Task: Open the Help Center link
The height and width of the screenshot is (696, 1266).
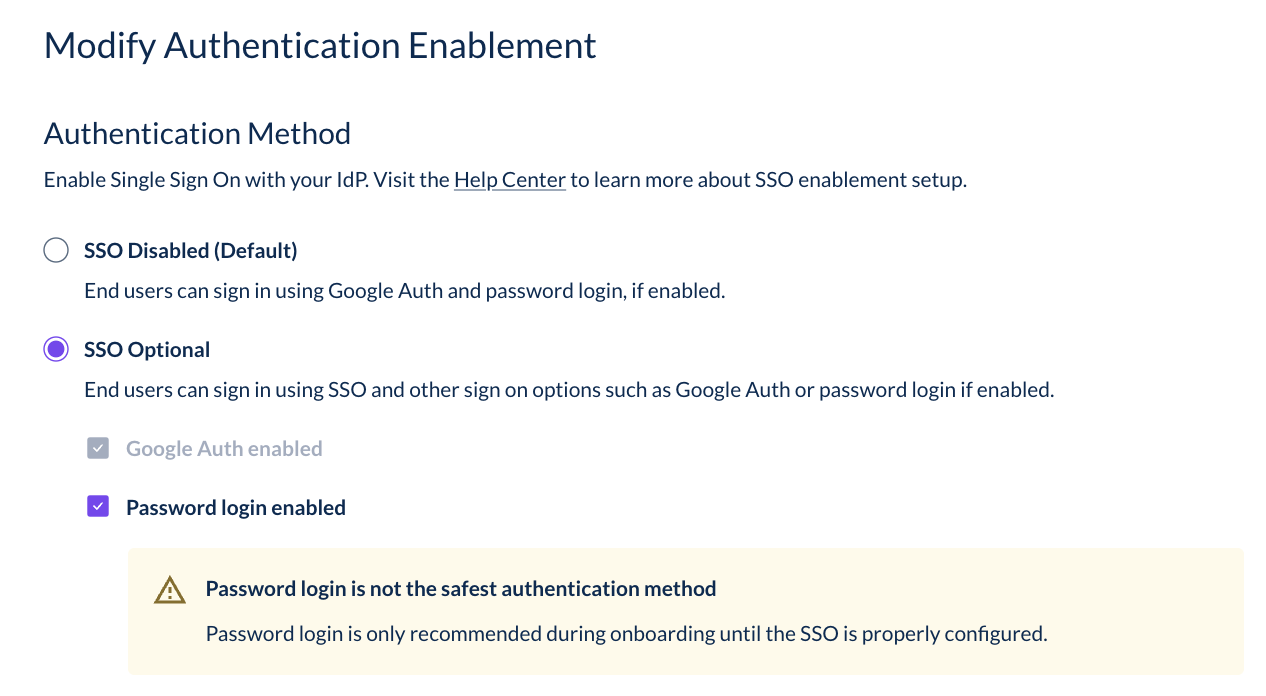Action: coord(510,180)
